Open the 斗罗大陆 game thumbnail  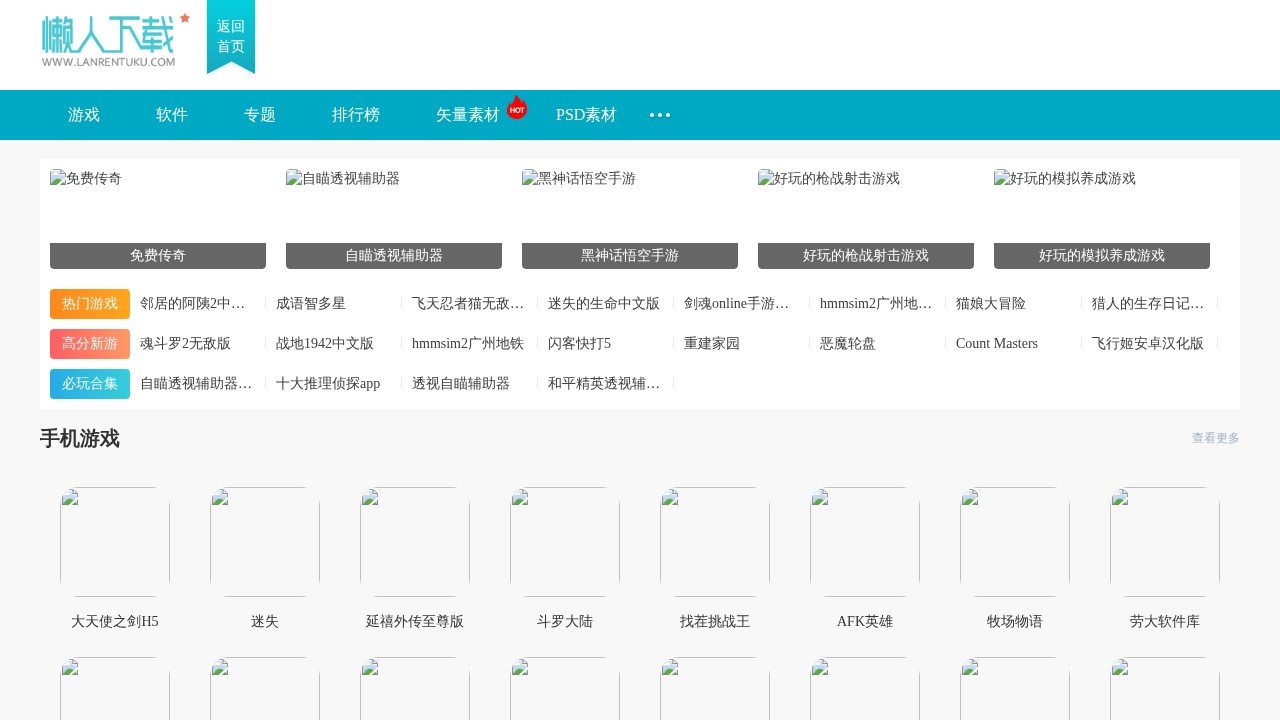564,540
